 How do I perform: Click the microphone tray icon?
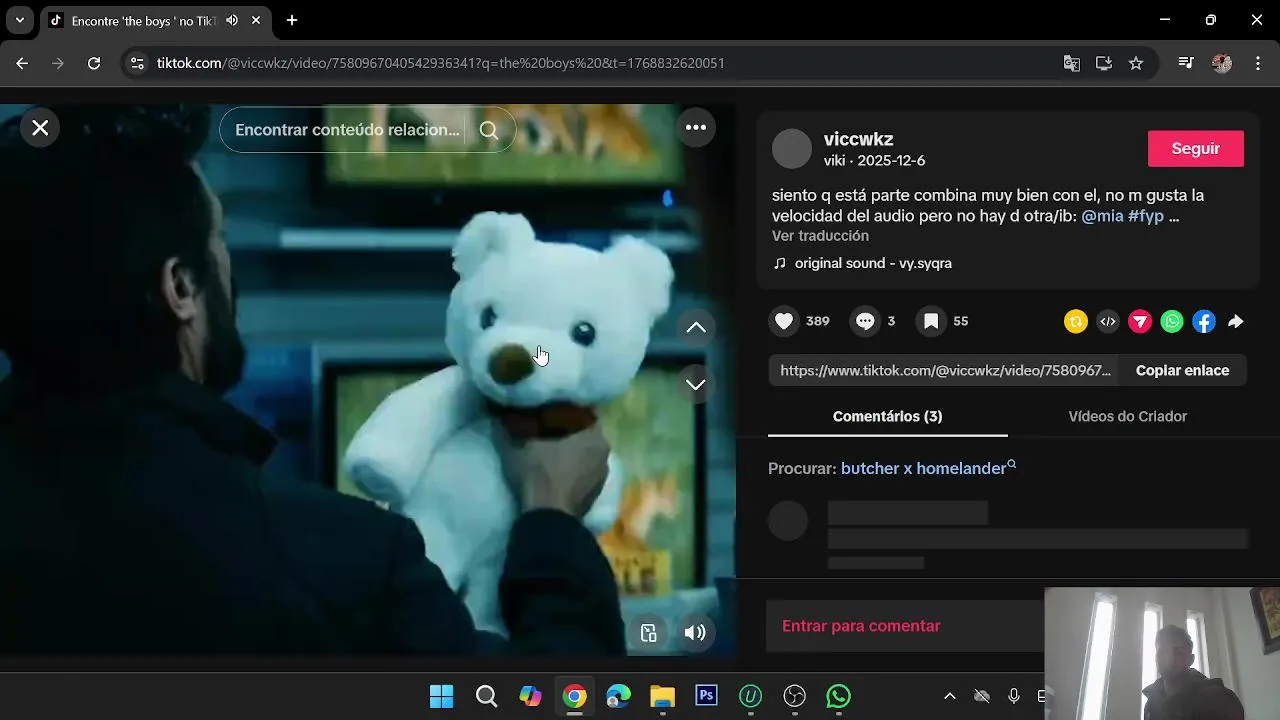pyautogui.click(x=1014, y=696)
